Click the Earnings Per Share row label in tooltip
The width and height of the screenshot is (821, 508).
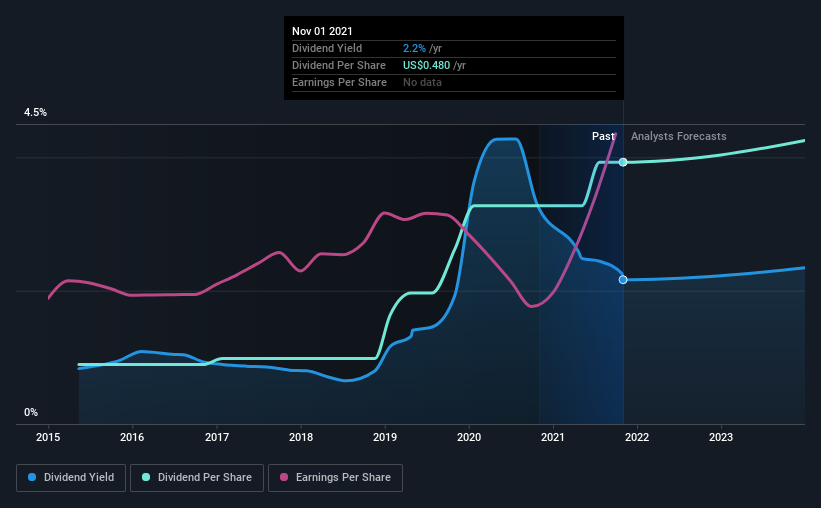[x=339, y=82]
